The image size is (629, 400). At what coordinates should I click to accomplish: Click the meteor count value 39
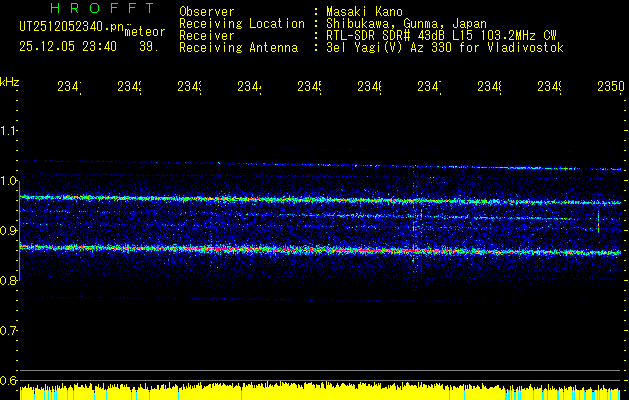click(147, 46)
